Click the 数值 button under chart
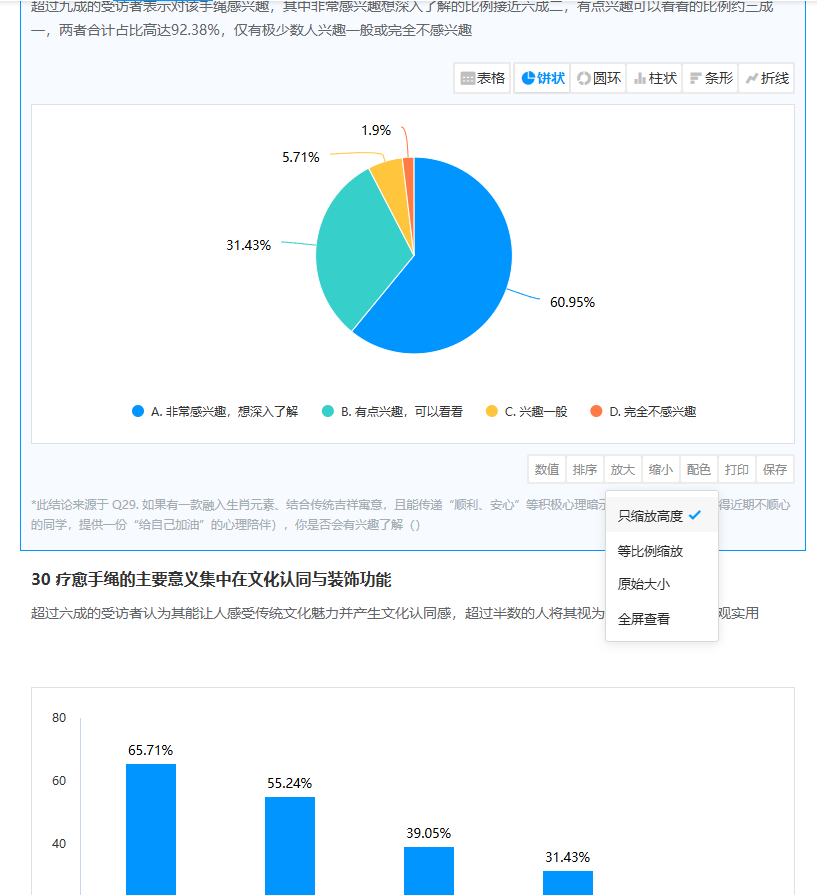817x895 pixels. click(547, 469)
